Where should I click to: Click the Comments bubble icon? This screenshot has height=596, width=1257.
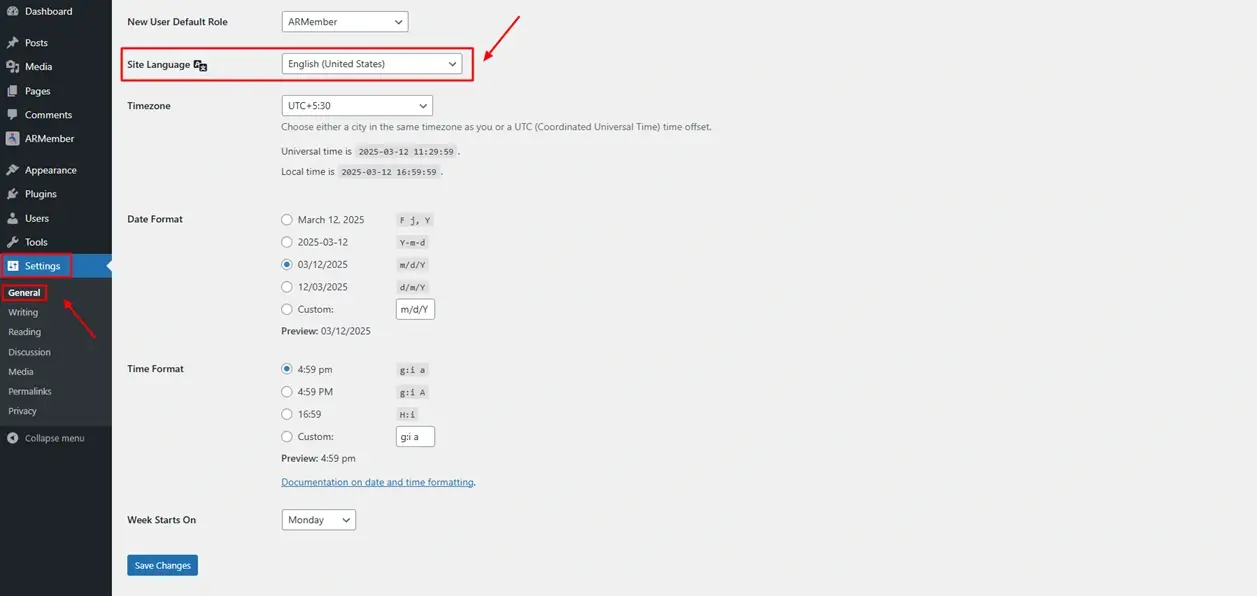pyautogui.click(x=12, y=115)
